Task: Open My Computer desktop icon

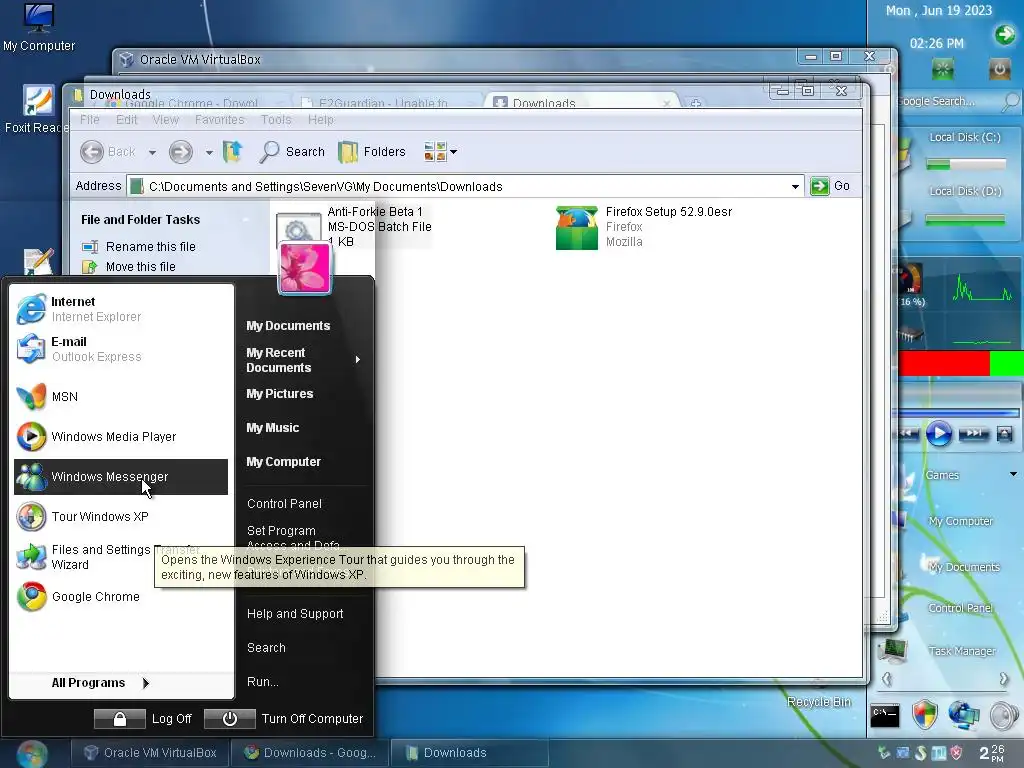Action: [x=39, y=27]
